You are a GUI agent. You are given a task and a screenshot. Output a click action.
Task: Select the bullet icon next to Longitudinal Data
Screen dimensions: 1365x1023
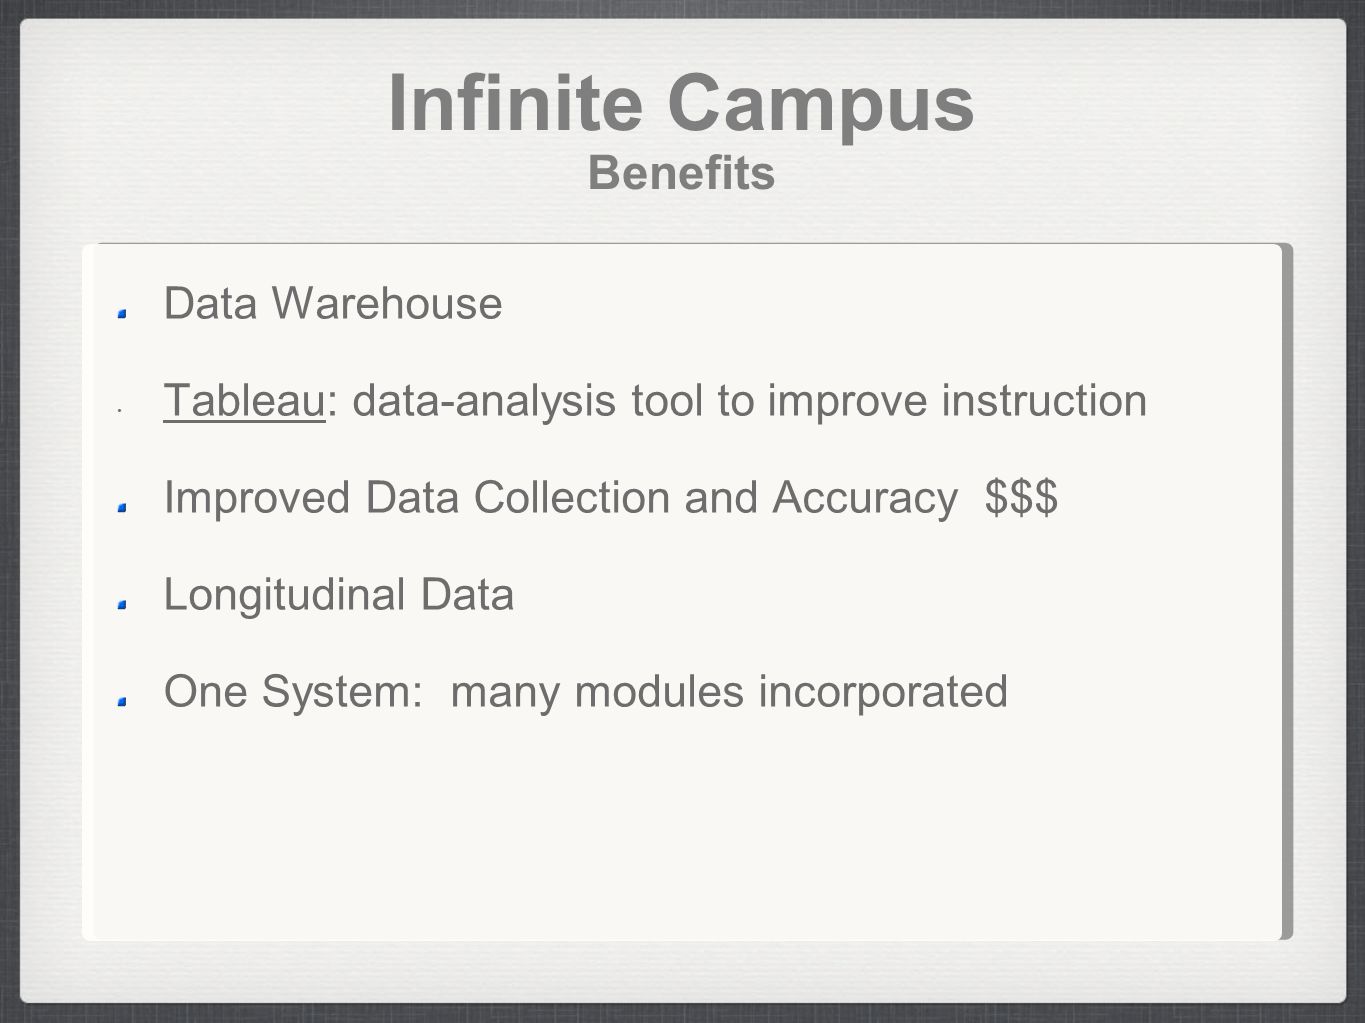point(122,605)
